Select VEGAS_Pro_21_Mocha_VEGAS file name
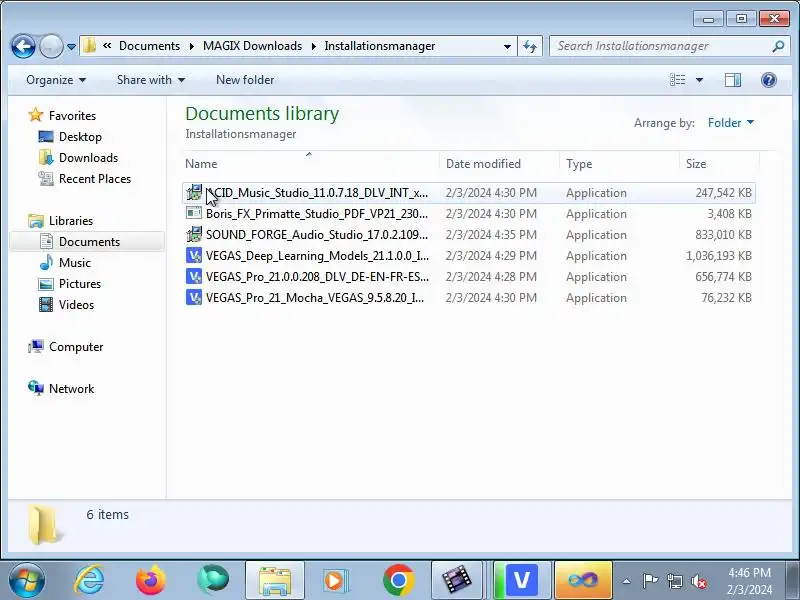This screenshot has height=600, width=800. coord(315,297)
